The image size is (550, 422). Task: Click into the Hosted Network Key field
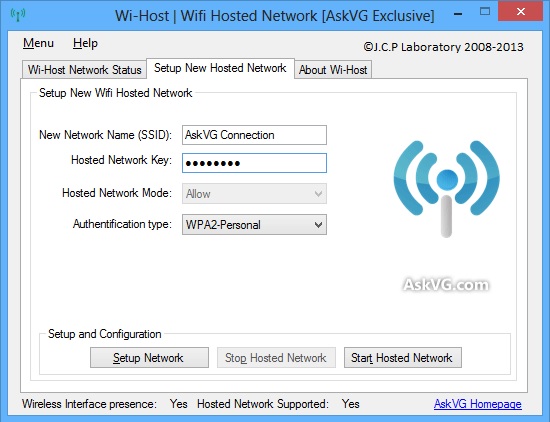(254, 163)
